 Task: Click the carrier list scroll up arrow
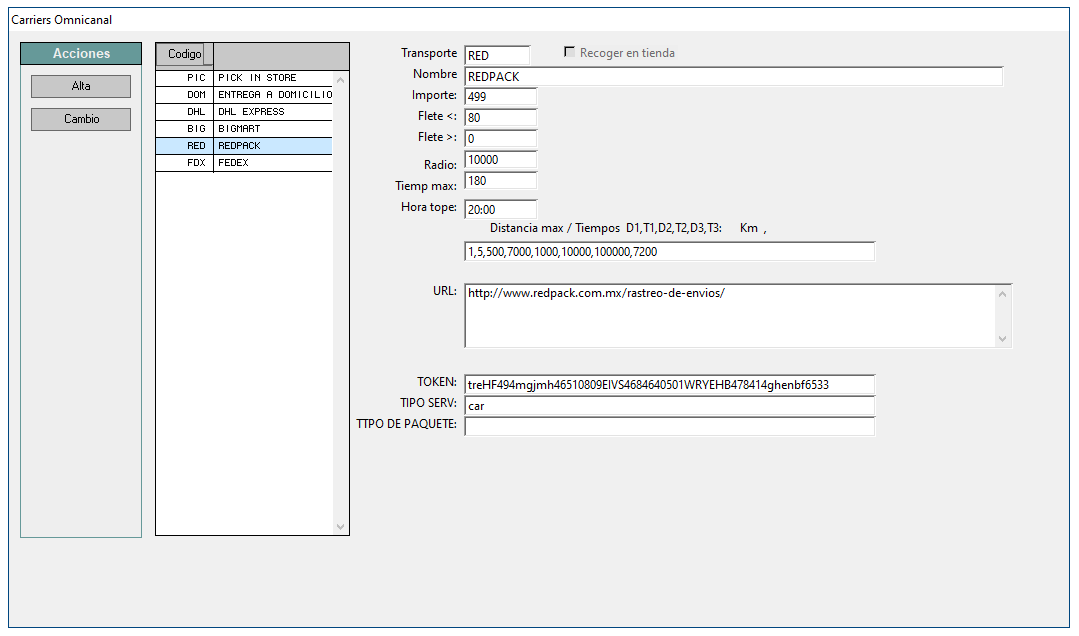341,80
